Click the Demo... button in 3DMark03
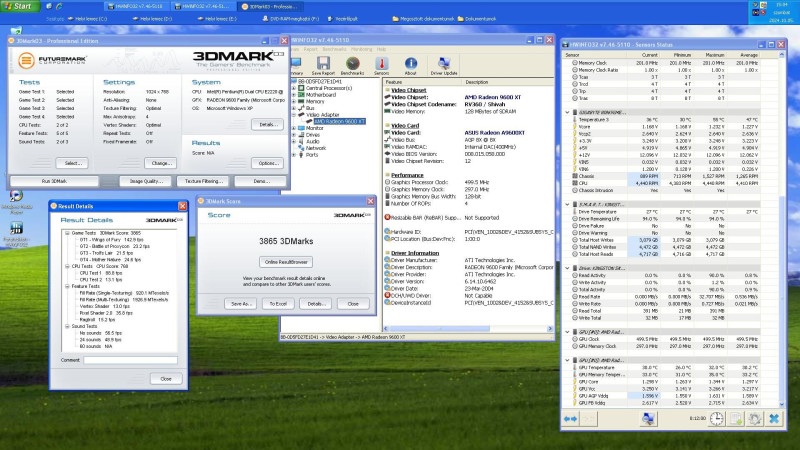800x450 pixels. 261,181
